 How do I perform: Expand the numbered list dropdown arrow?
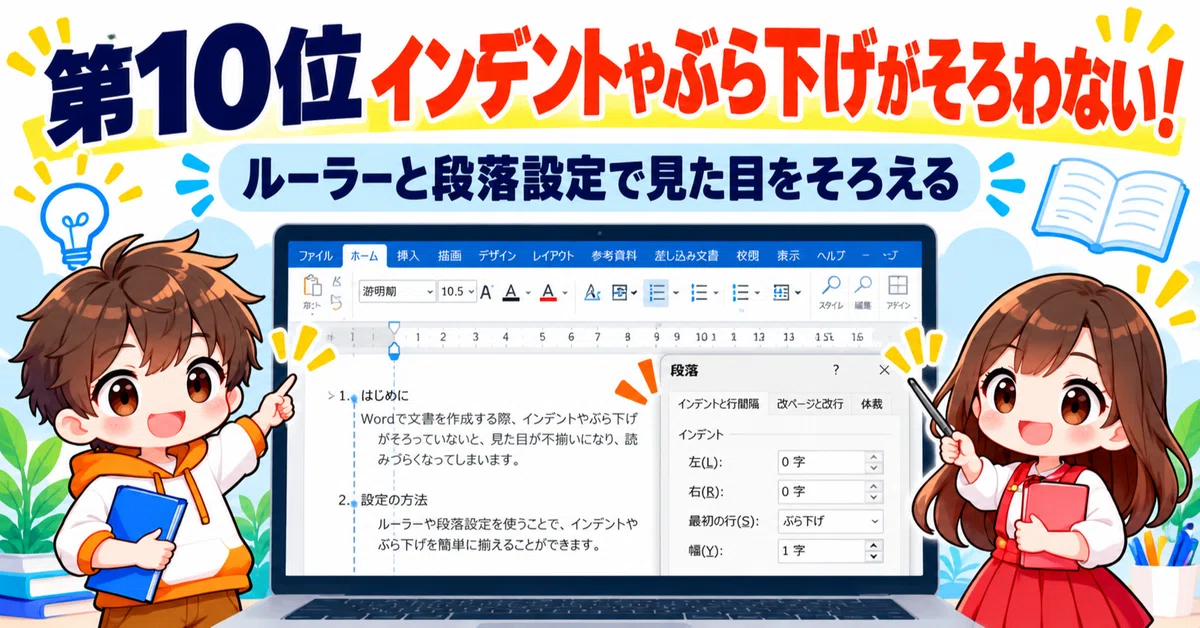point(717,293)
